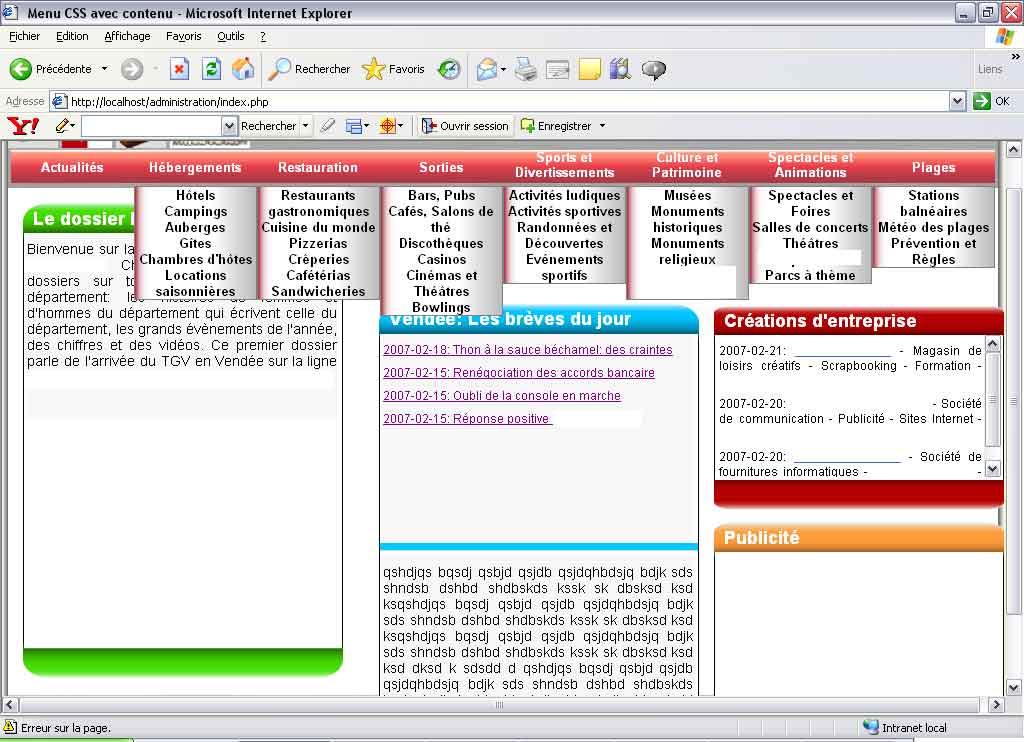
Task: Refresh the page with green arrows icon
Action: 212,69
